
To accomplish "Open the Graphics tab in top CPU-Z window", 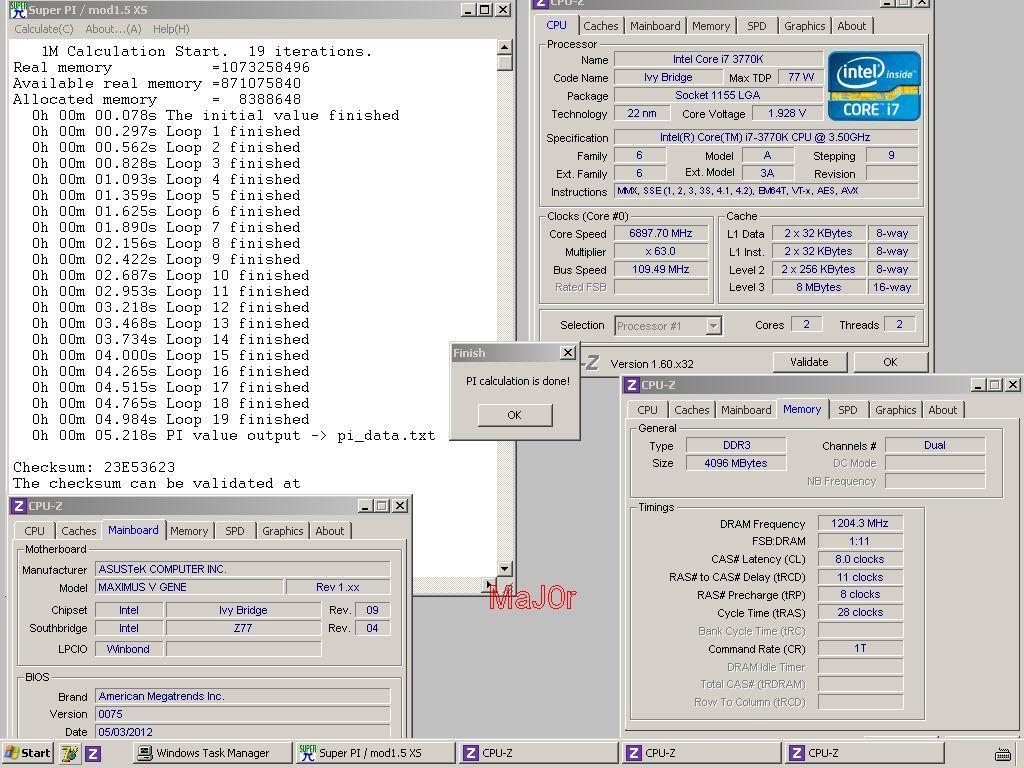I will tap(804, 26).
